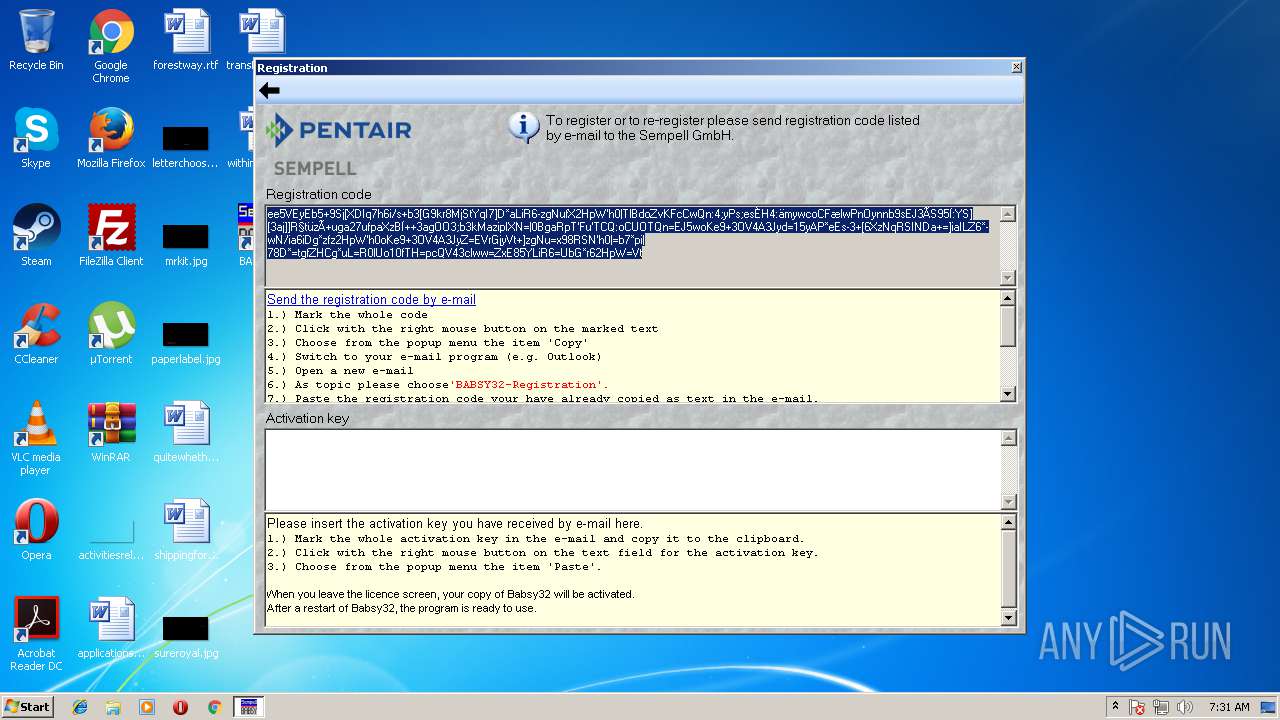Open Opera from the taskbar

(x=180, y=707)
